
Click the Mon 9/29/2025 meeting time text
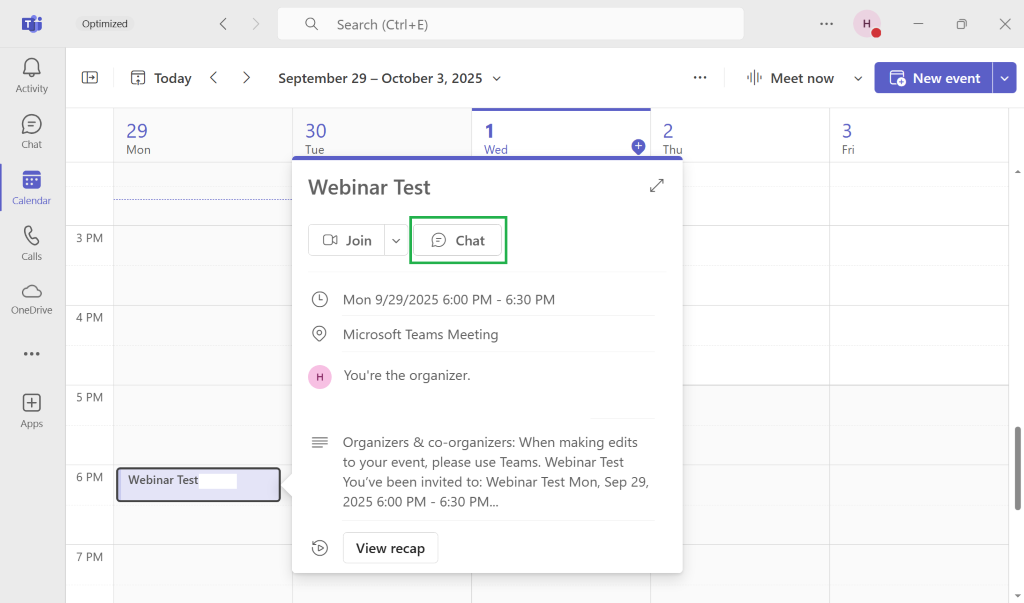449,300
